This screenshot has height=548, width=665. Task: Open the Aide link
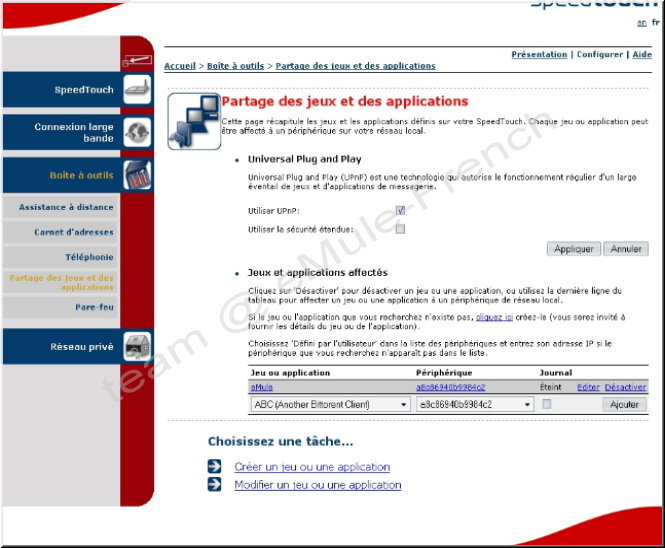642,54
